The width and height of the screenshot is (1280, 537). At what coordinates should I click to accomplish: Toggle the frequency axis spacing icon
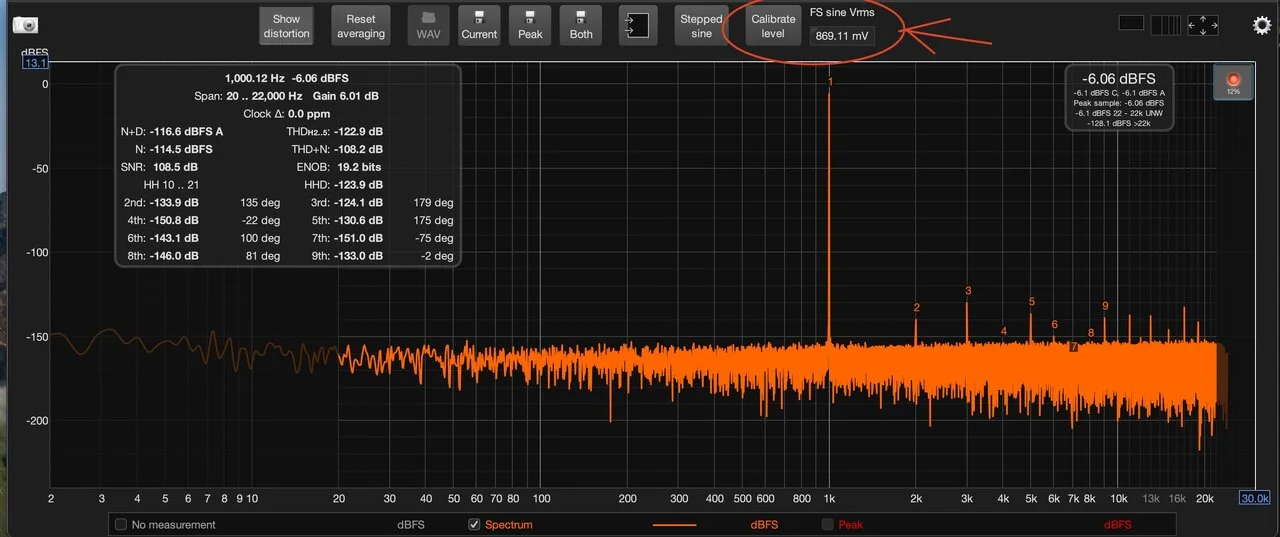1165,25
